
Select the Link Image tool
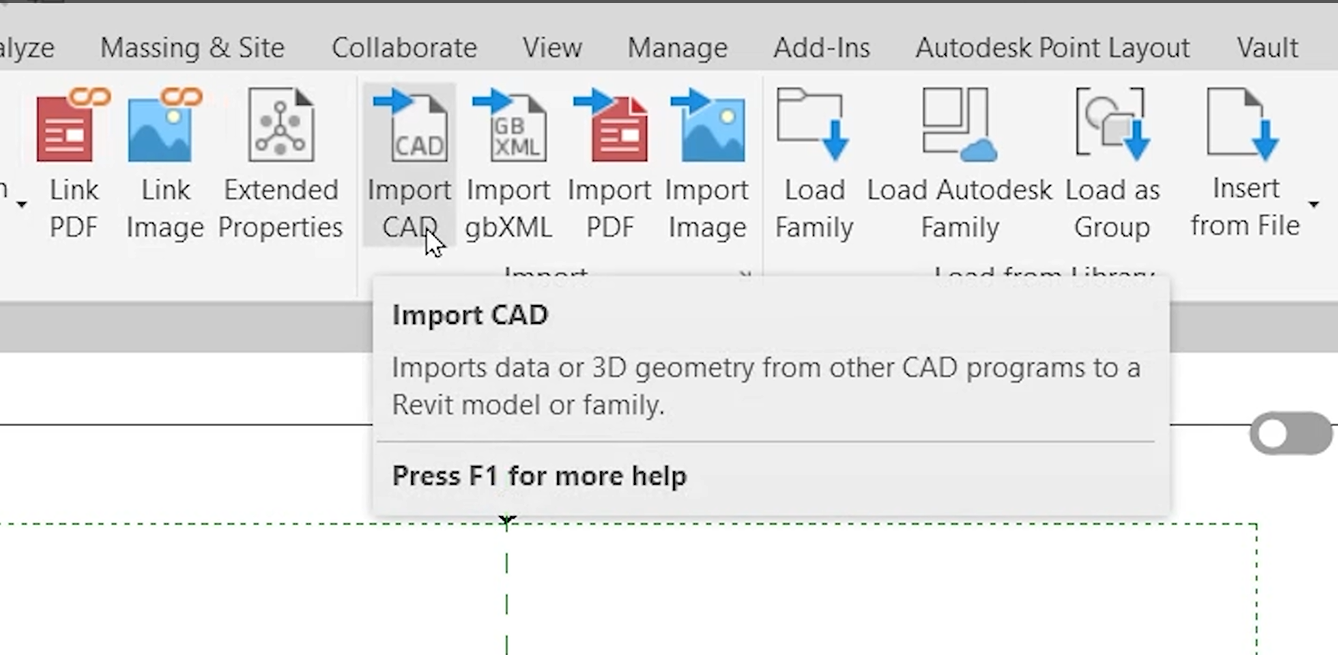pyautogui.click(x=165, y=165)
